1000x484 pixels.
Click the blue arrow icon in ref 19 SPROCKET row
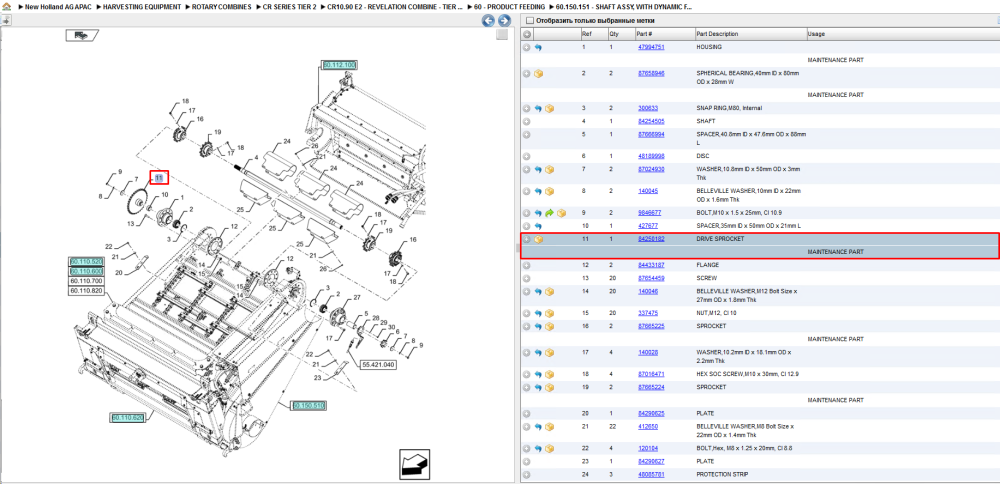[x=538, y=387]
